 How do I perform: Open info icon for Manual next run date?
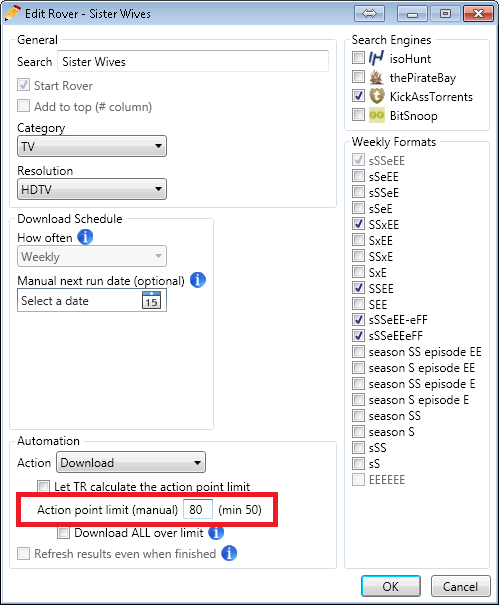[x=198, y=280]
